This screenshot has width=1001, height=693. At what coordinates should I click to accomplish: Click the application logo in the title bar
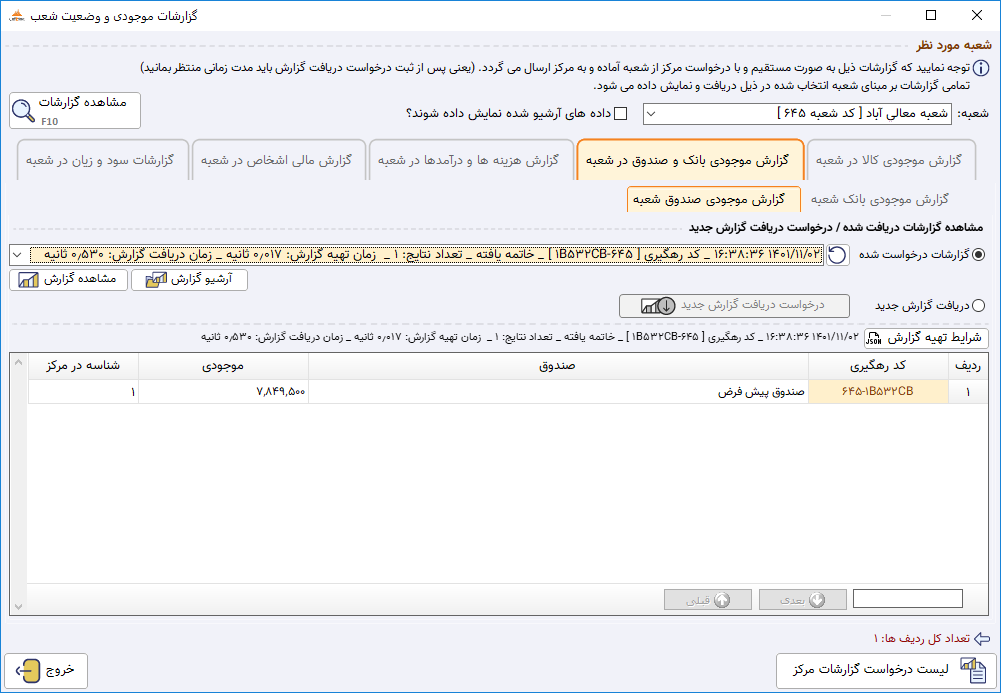point(17,15)
